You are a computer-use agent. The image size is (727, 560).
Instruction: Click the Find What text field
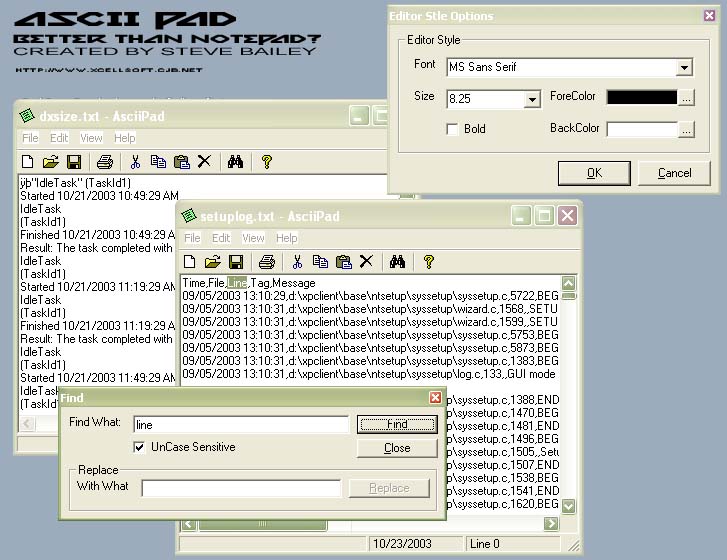pyautogui.click(x=240, y=424)
